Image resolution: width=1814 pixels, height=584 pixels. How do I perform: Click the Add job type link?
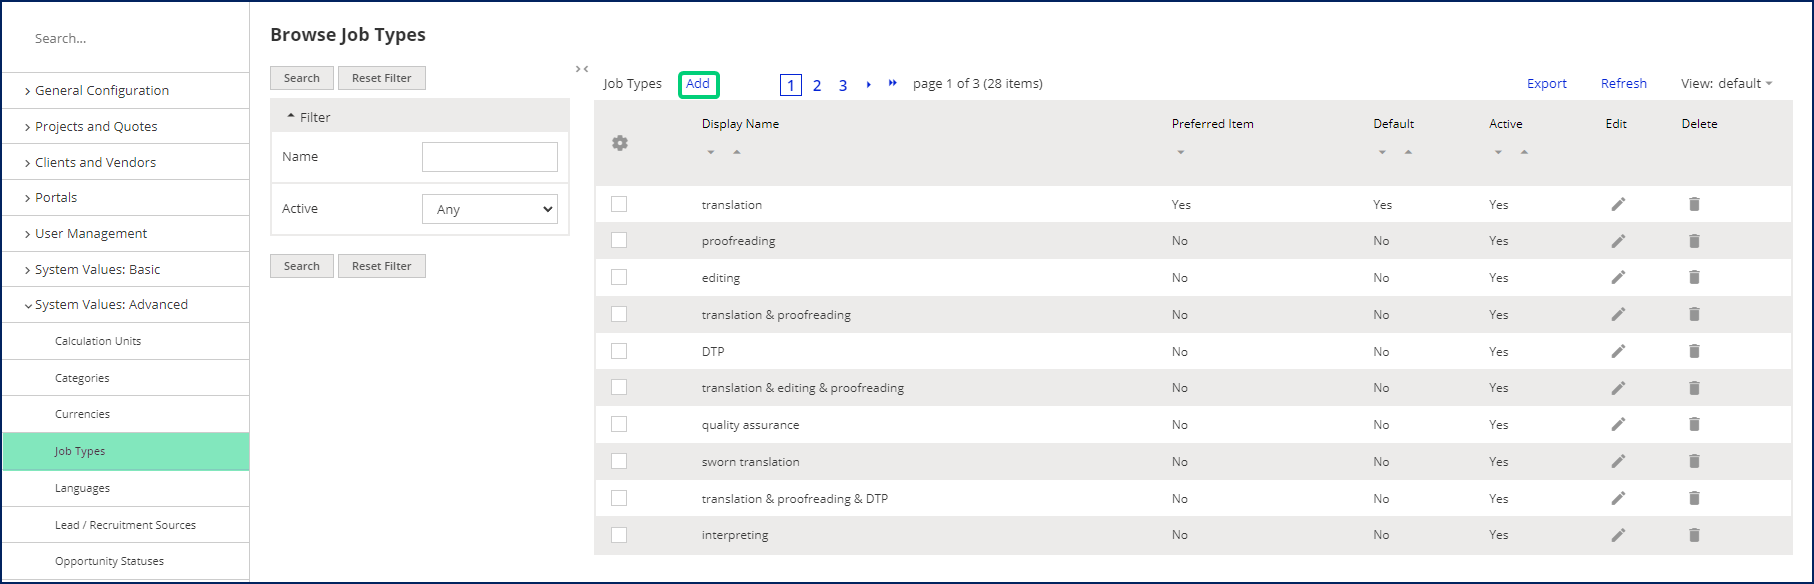(698, 84)
